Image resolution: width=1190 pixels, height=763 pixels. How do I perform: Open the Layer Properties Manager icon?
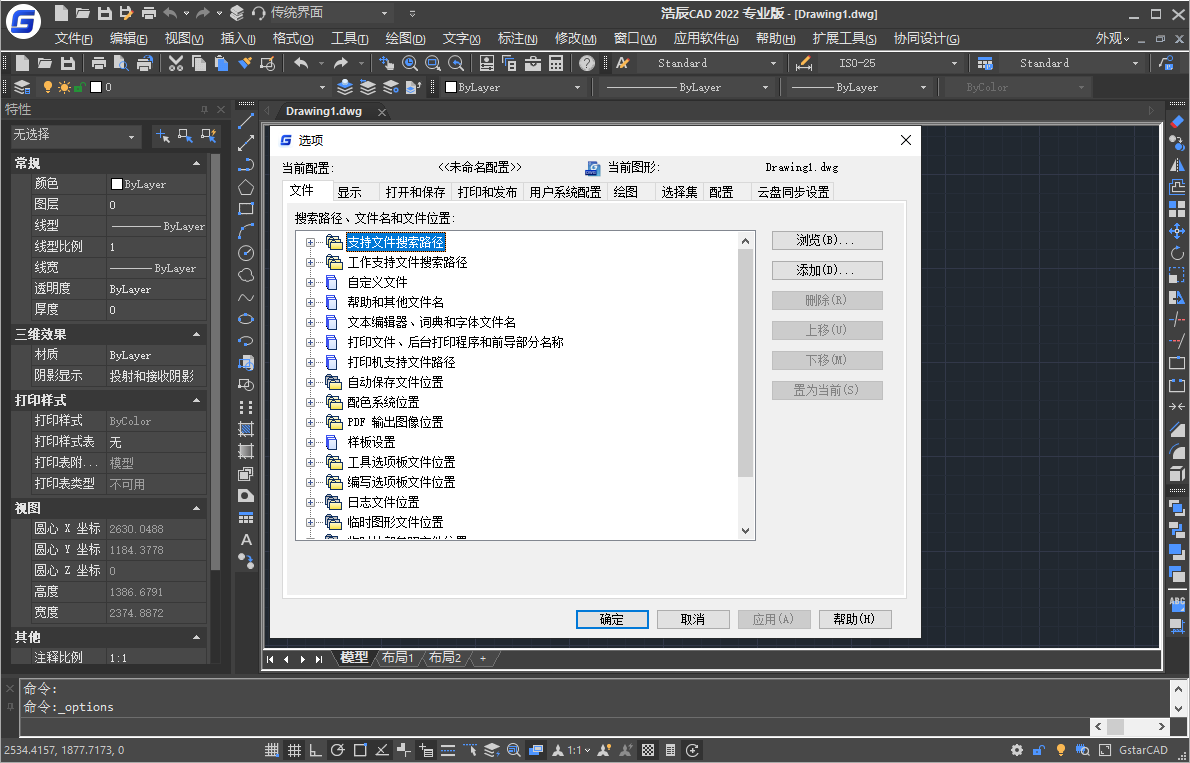click(x=22, y=87)
